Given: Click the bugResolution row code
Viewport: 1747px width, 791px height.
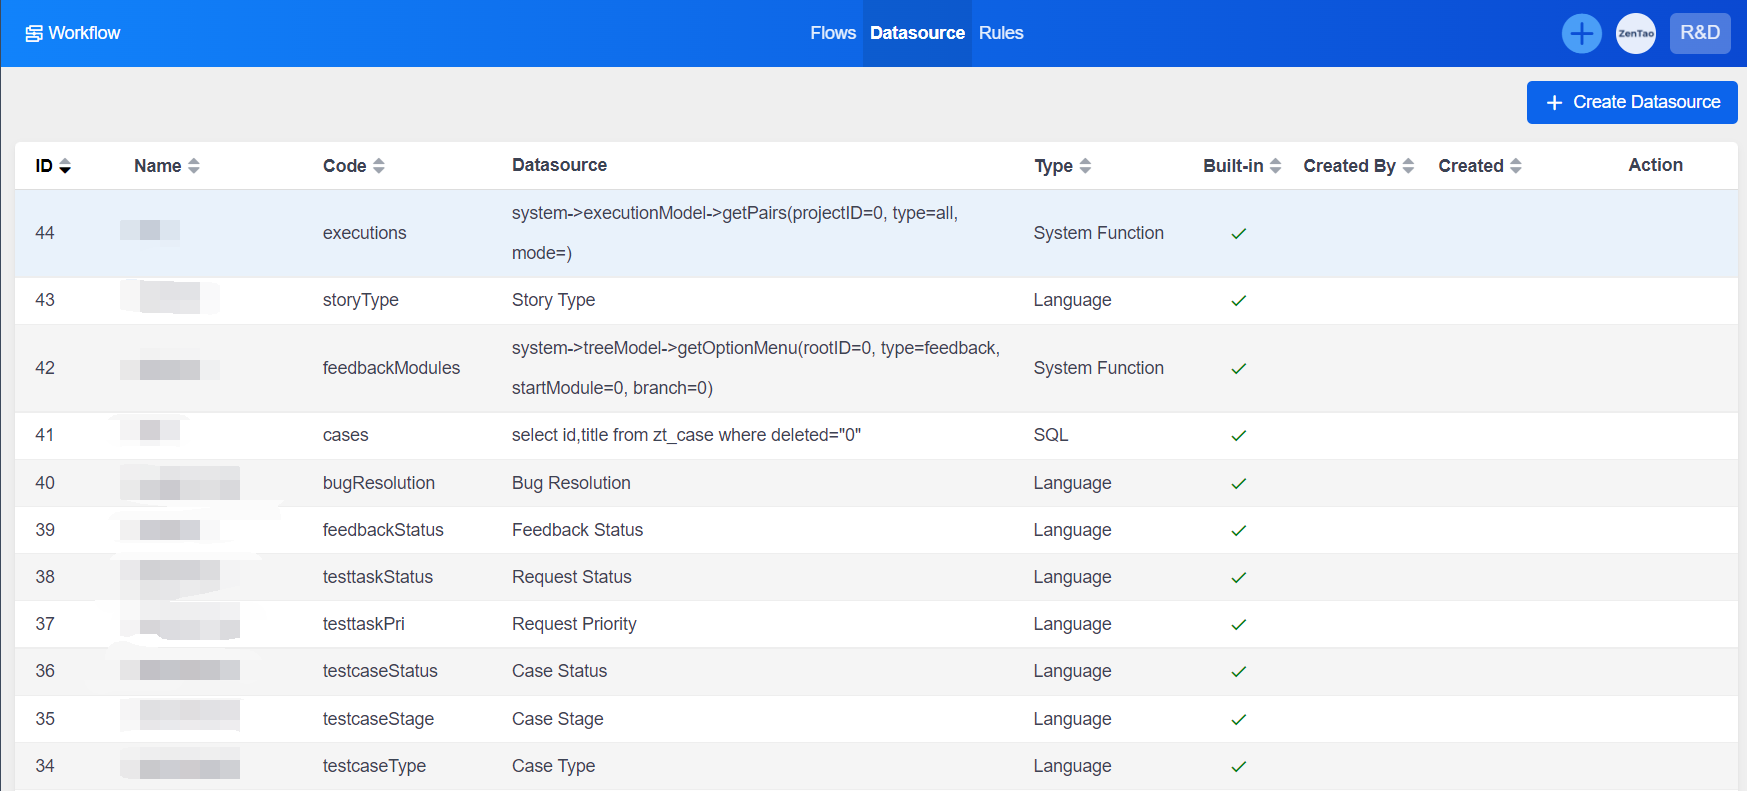Looking at the screenshot, I should tap(378, 483).
